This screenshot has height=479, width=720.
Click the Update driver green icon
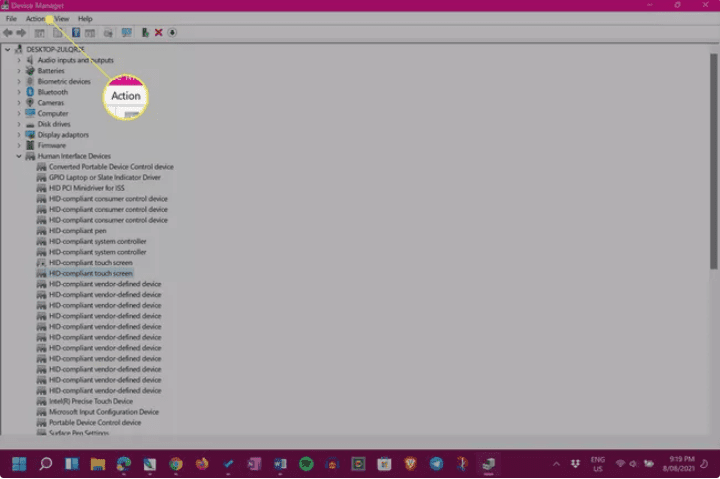pos(145,33)
